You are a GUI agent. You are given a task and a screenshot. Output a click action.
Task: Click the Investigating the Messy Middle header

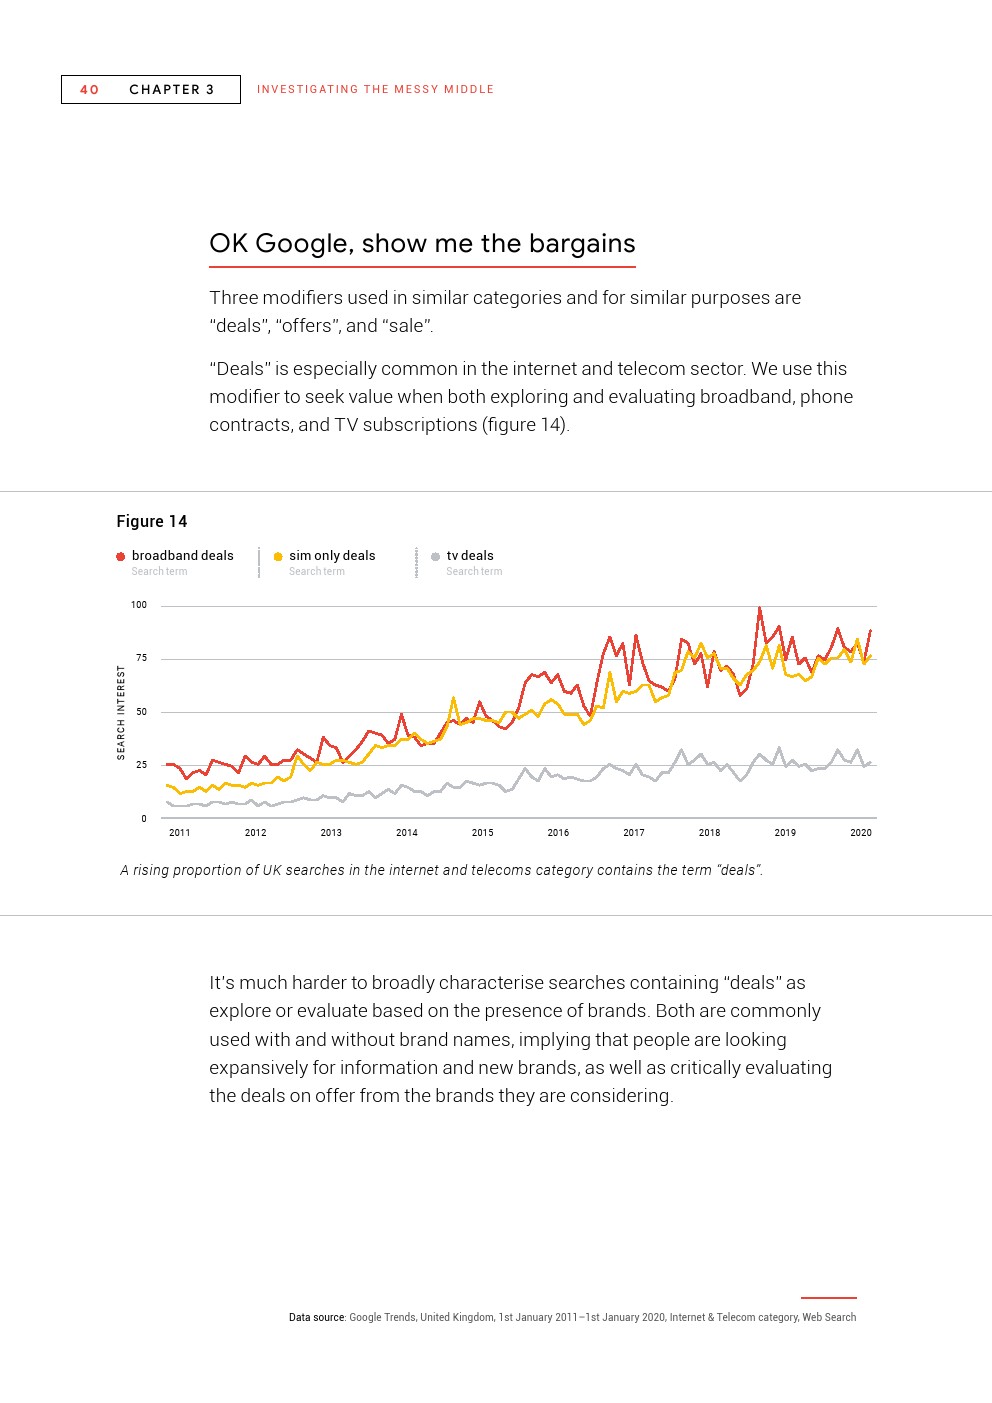pyautogui.click(x=375, y=89)
